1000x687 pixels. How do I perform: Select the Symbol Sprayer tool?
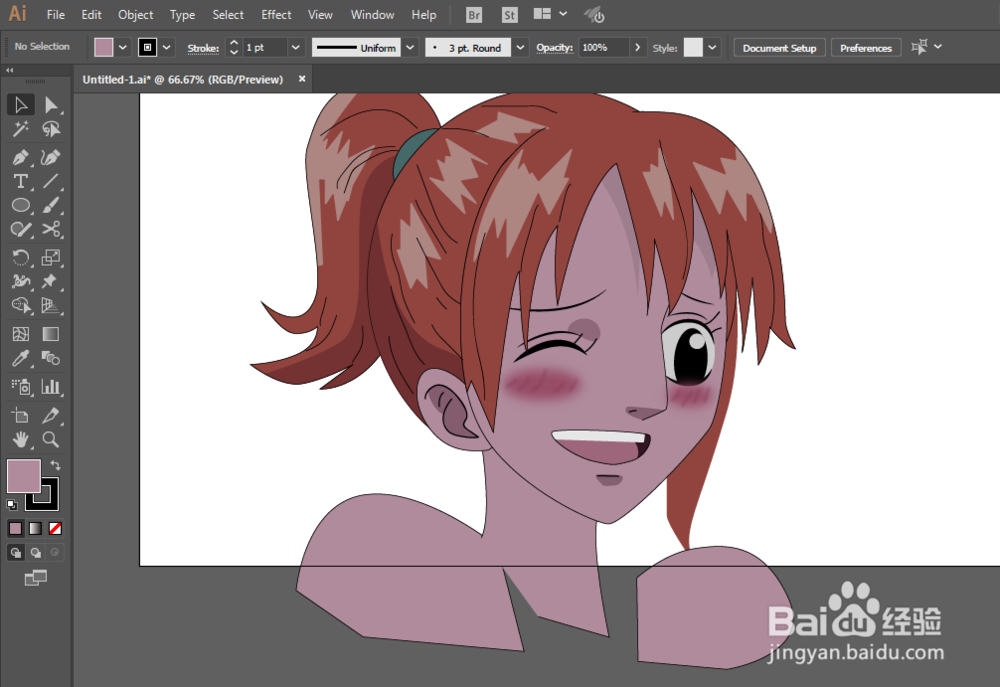20,387
